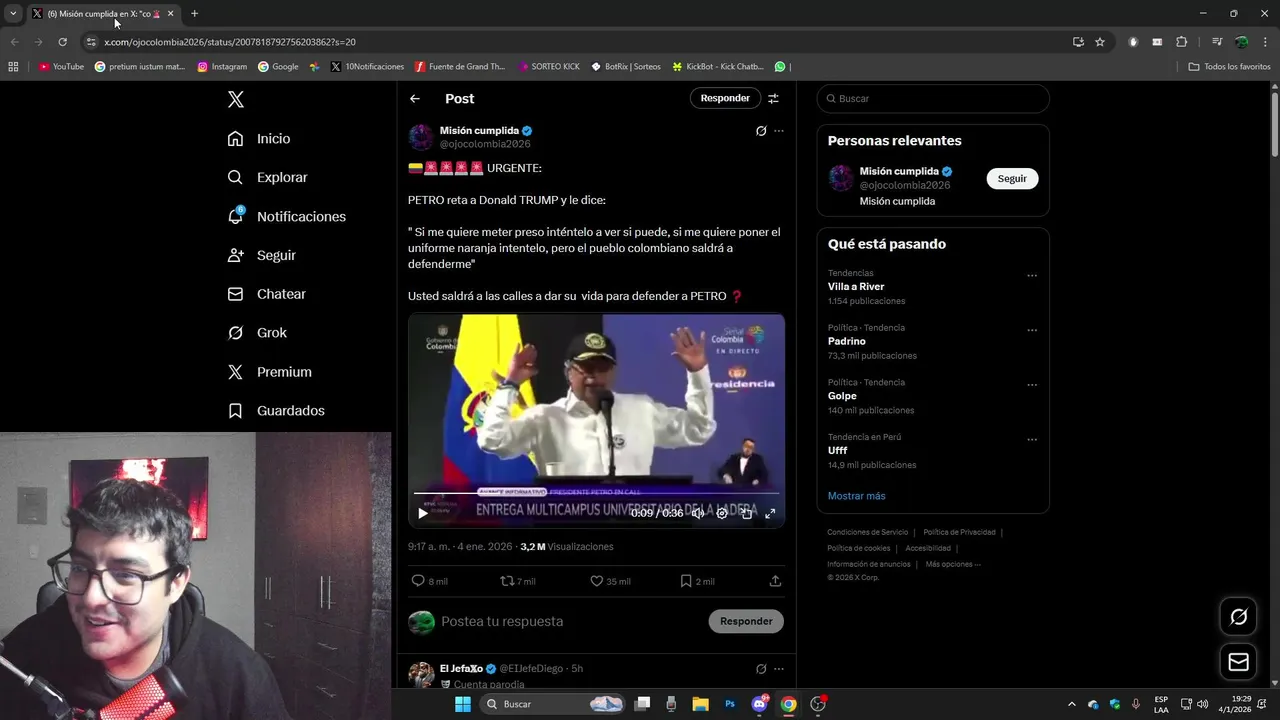Mute the video volume
The height and width of the screenshot is (720, 1280).
point(698,513)
